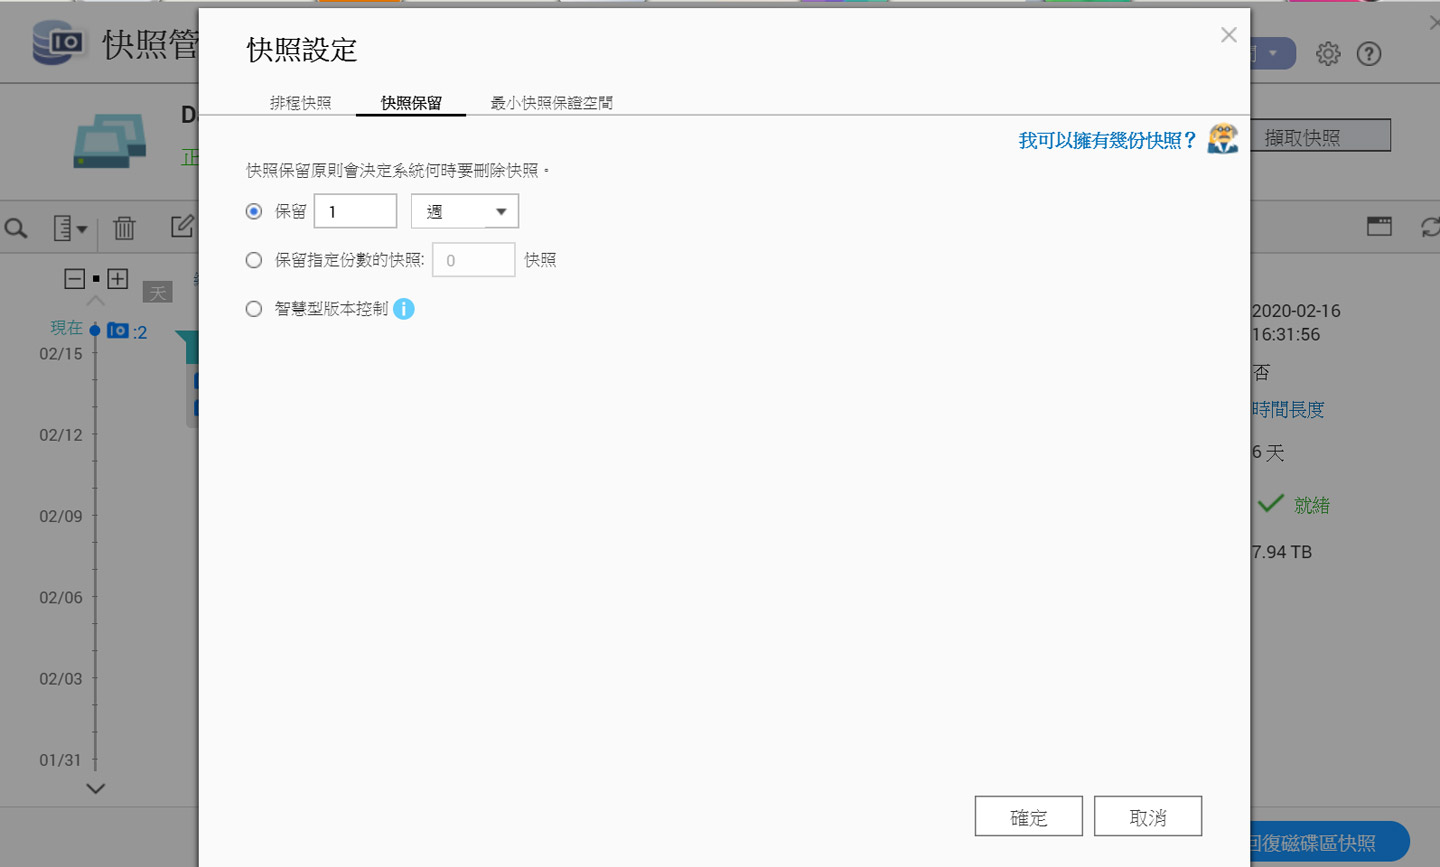1440x867 pixels.
Task: Switch to the 最小快照保證空間 tab
Action: coord(552,102)
